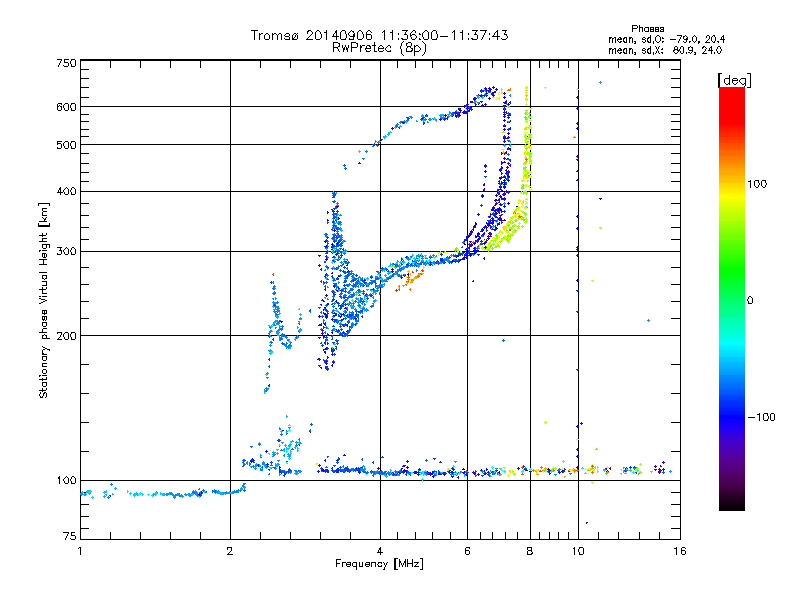Click the colorbar '-100' tick label

pyautogui.click(x=761, y=417)
